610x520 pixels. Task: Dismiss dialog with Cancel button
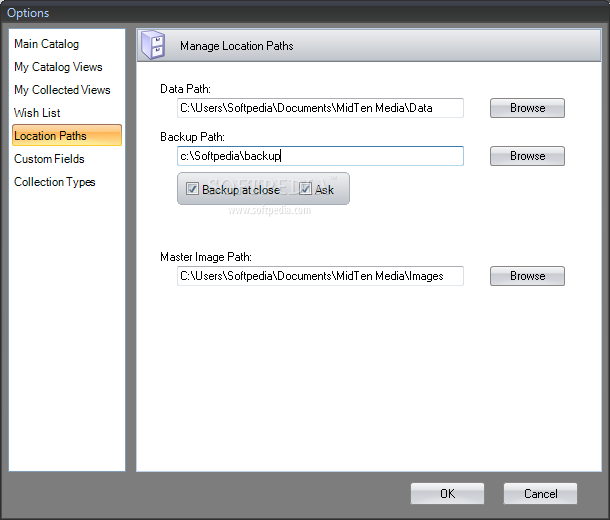coord(540,494)
